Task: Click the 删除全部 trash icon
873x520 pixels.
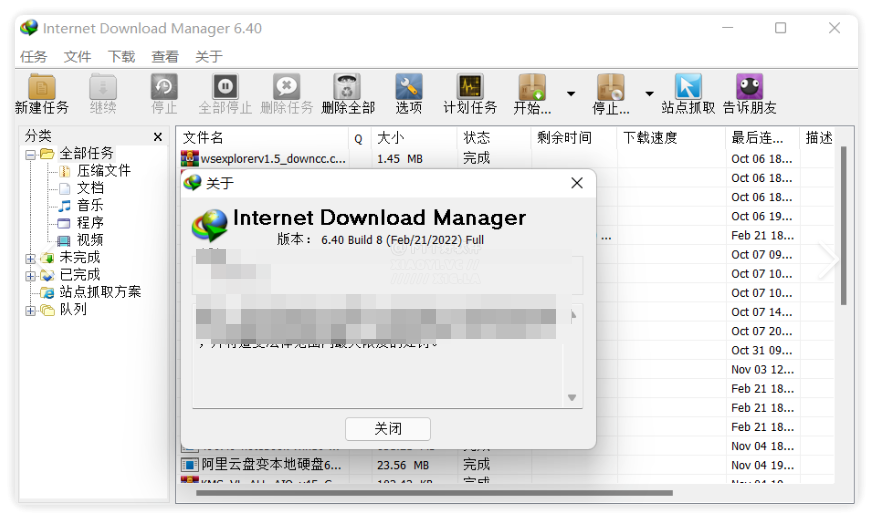Action: point(347,87)
